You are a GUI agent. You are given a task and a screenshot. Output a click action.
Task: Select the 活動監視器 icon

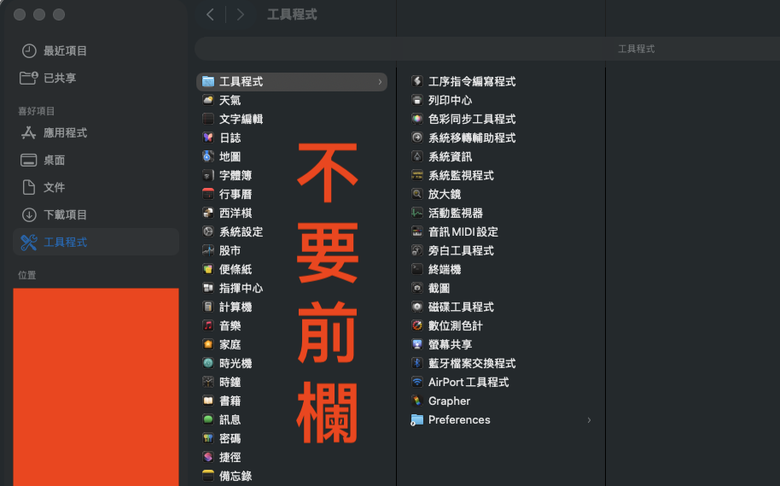[x=417, y=213]
